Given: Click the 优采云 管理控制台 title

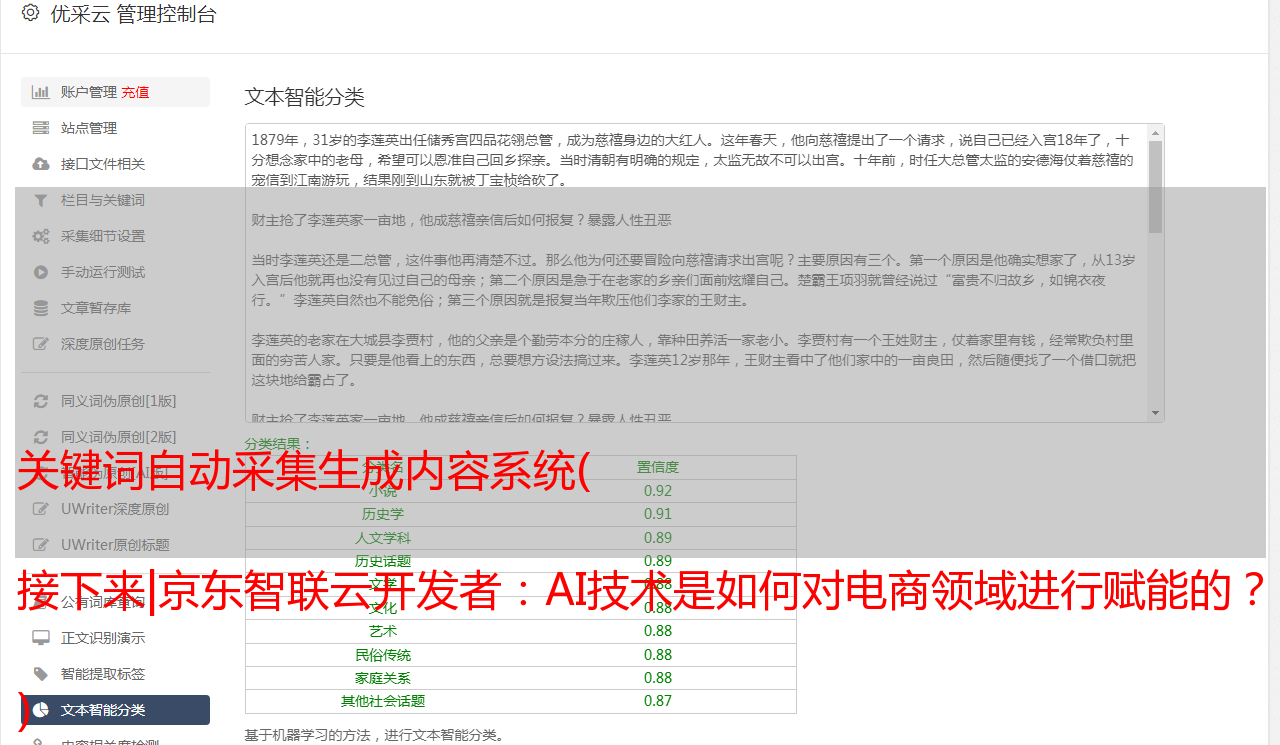Looking at the screenshot, I should pyautogui.click(x=133, y=14).
